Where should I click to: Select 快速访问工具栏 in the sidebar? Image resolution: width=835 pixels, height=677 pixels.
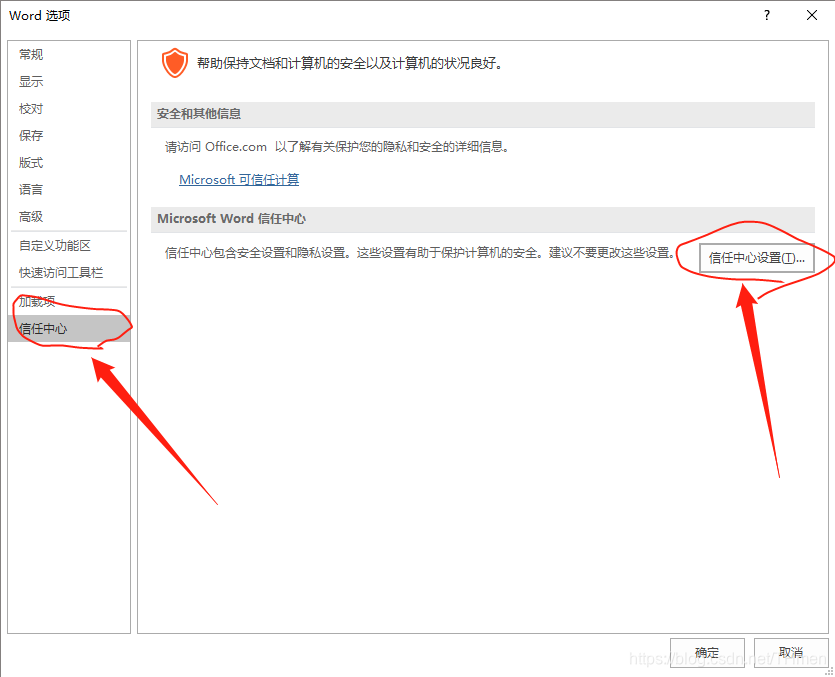click(x=69, y=273)
